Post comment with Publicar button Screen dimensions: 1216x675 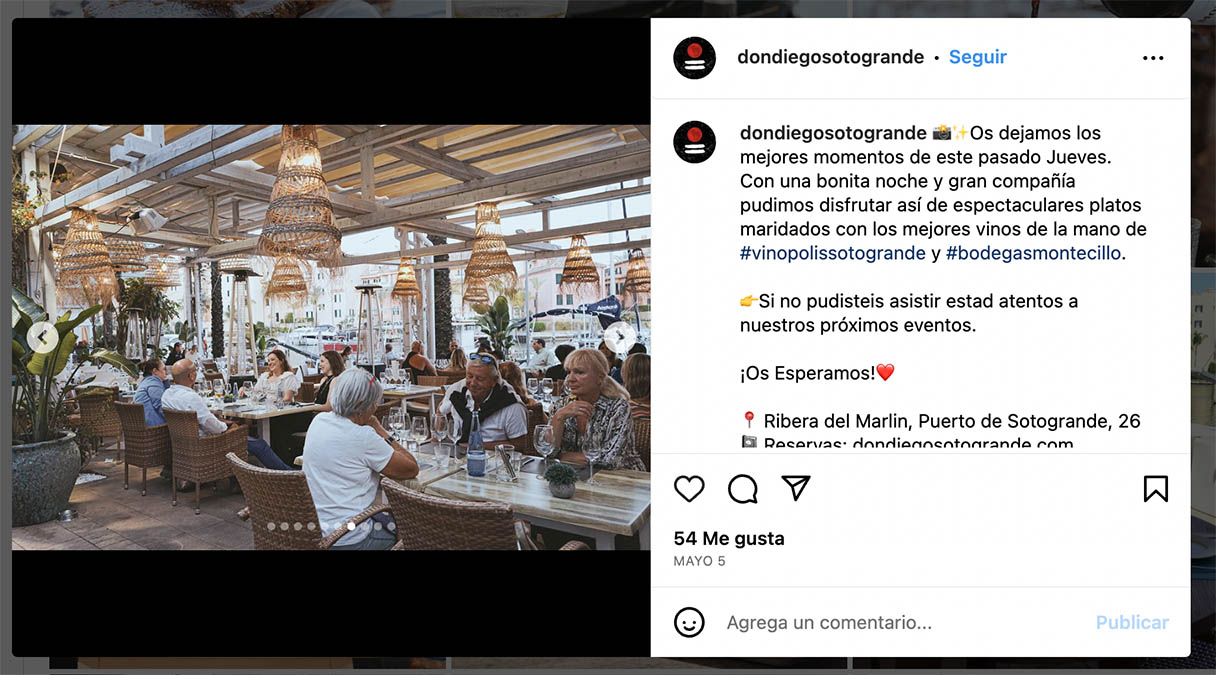coord(1132,622)
